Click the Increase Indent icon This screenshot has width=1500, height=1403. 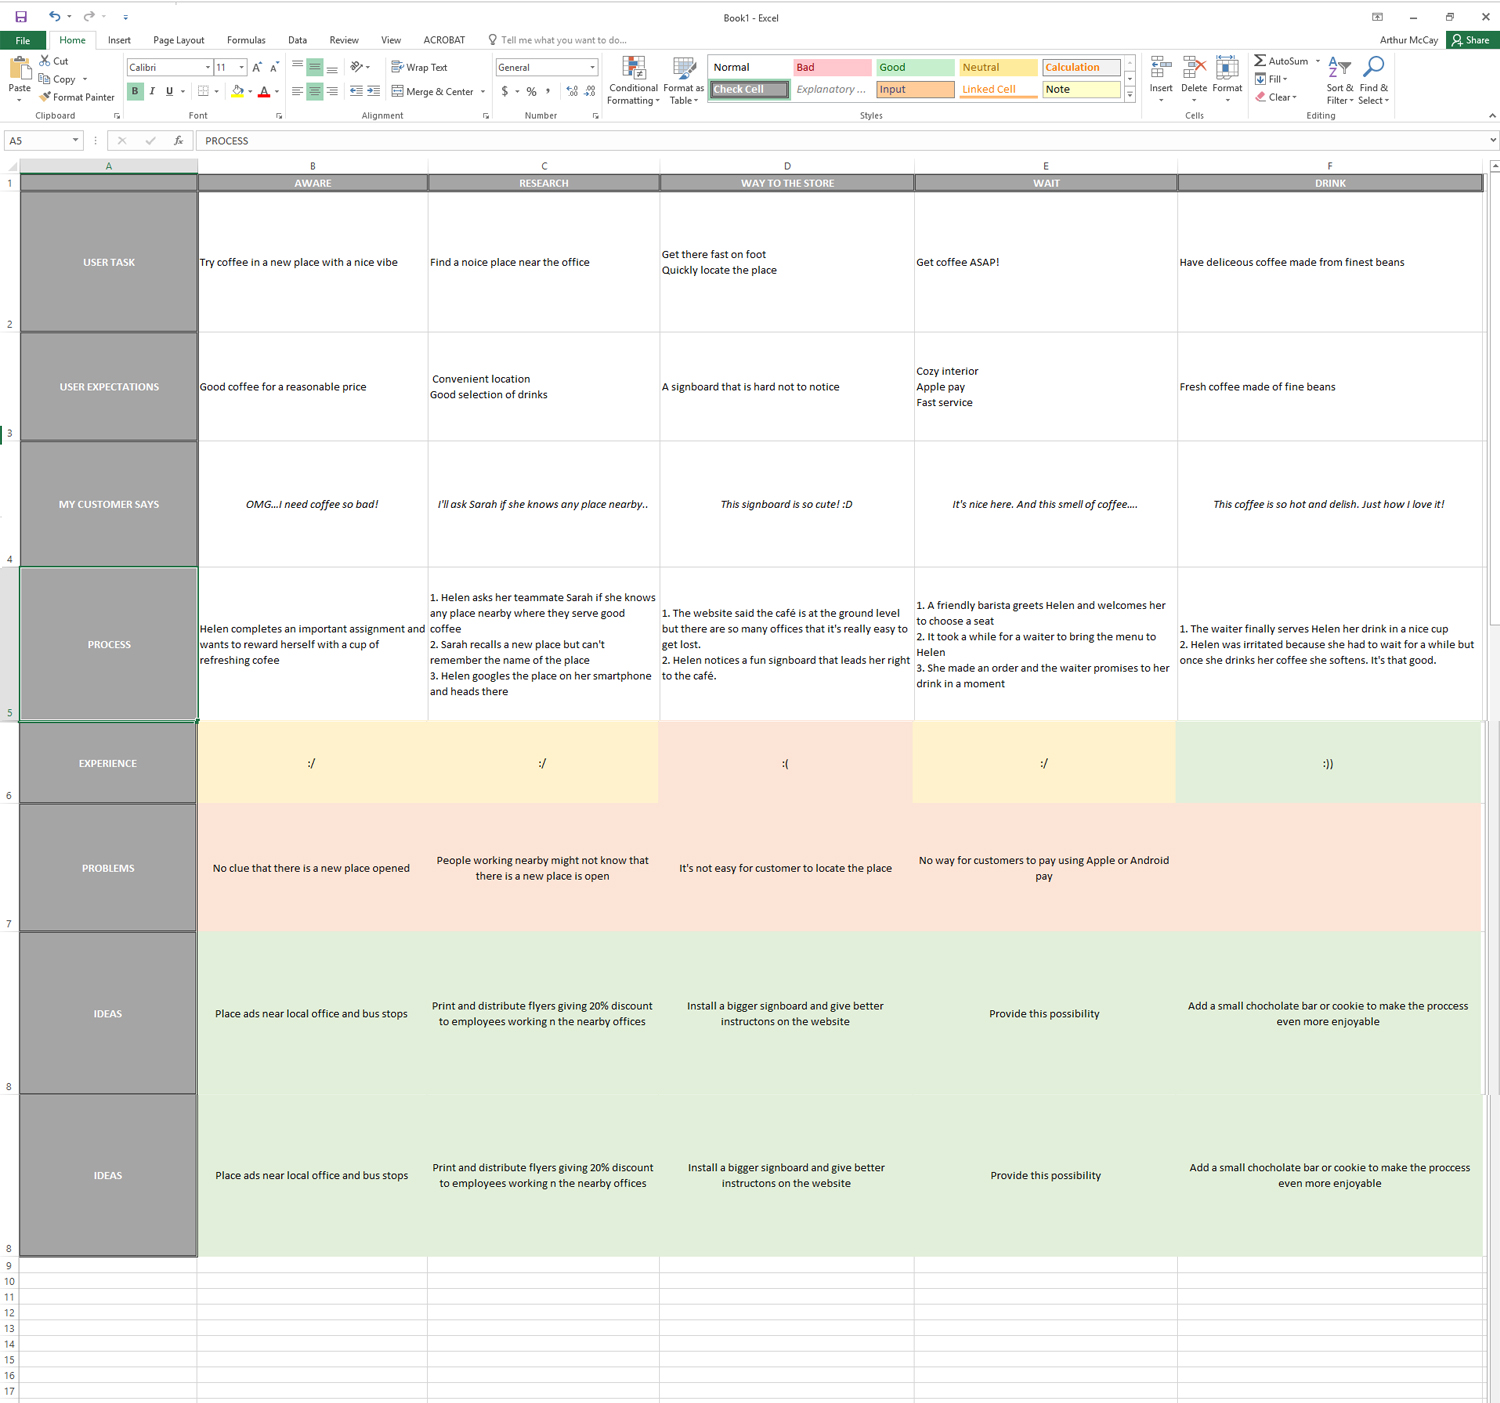tap(373, 91)
